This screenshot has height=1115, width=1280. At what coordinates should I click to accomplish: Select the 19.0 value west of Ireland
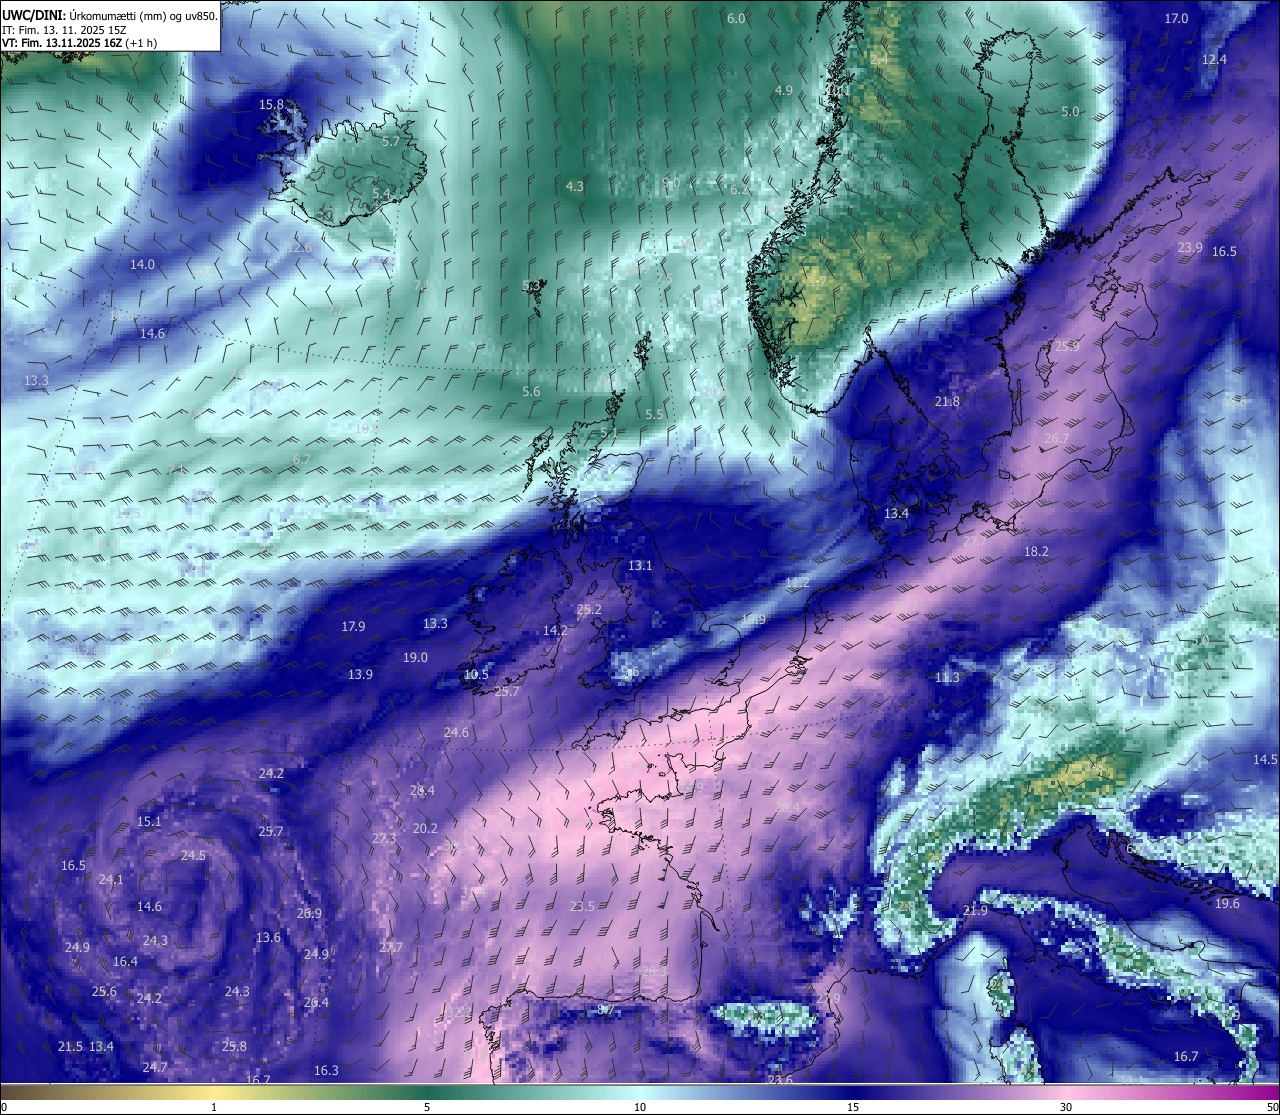coord(415,657)
